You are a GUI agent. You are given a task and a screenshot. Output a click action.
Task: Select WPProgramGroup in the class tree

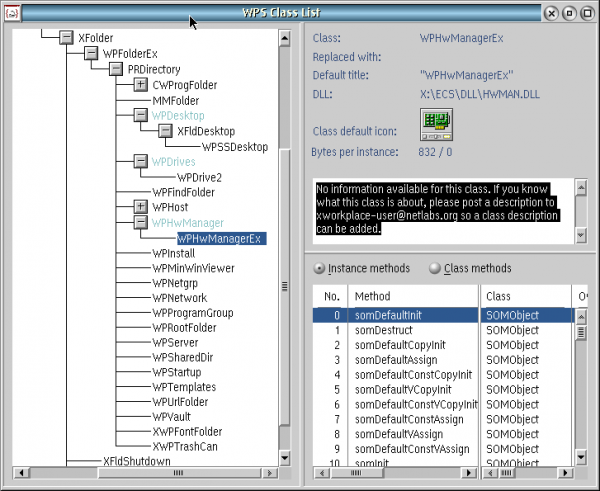coord(193,312)
